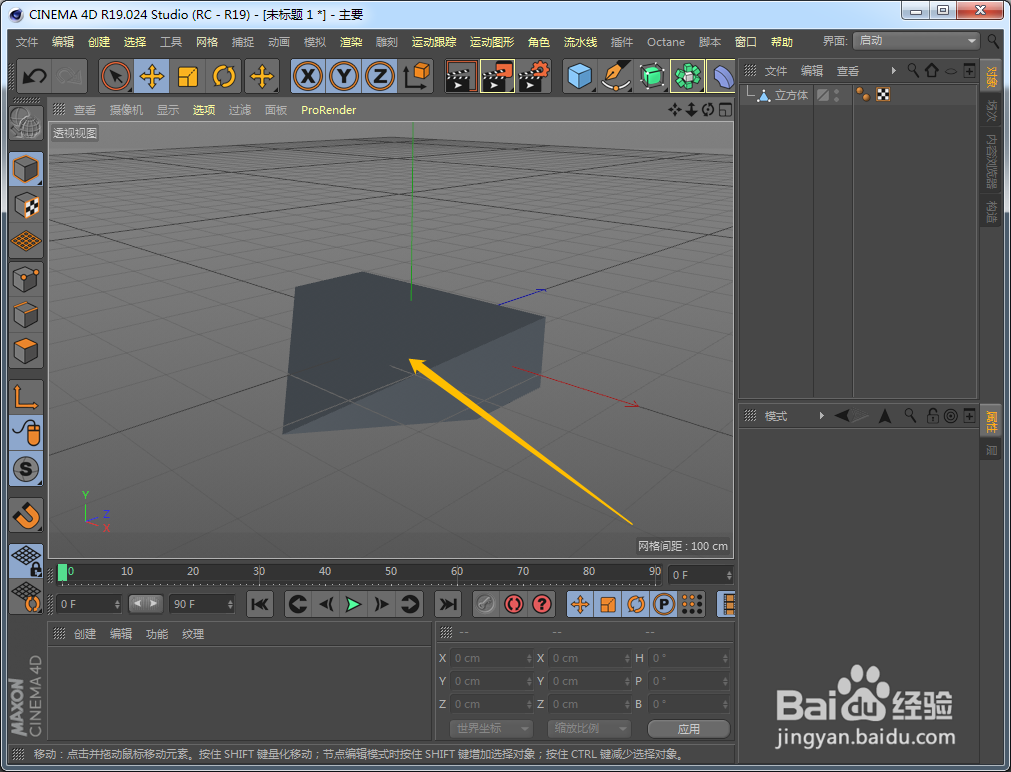Toggle position keyframe recording icon
The image size is (1011, 772).
pyautogui.click(x=580, y=604)
